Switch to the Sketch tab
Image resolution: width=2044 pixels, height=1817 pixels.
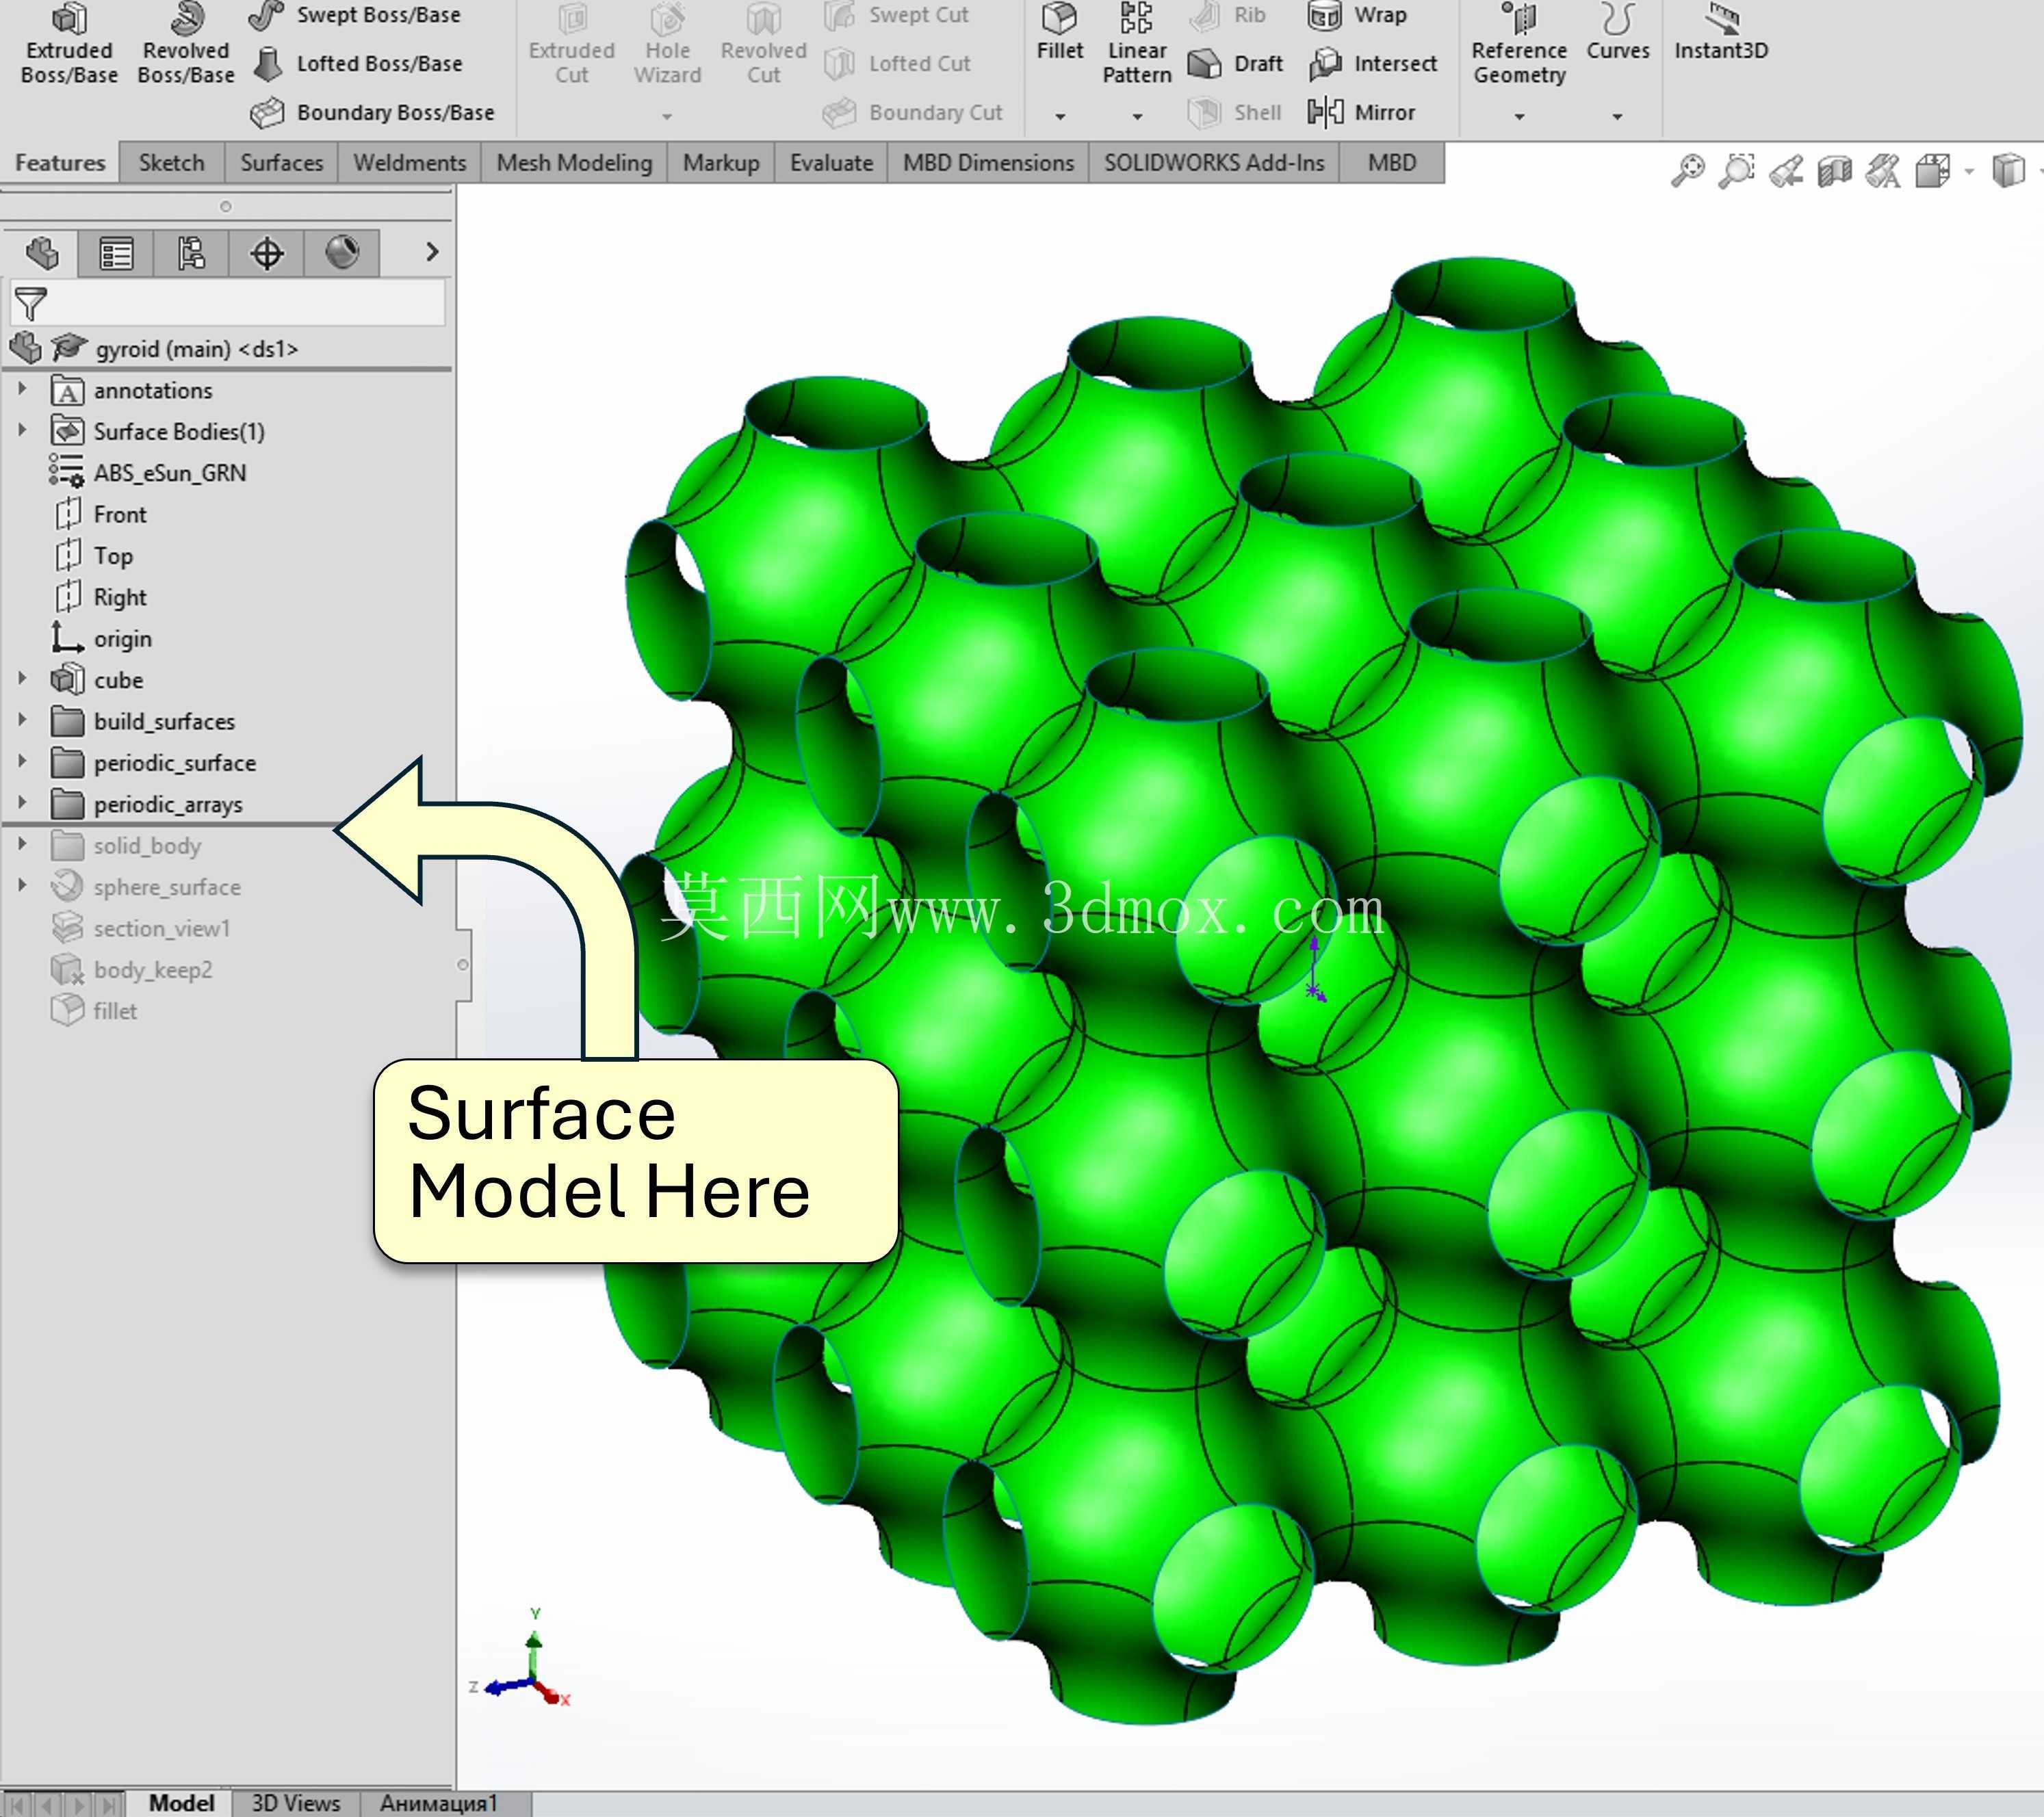(x=171, y=163)
